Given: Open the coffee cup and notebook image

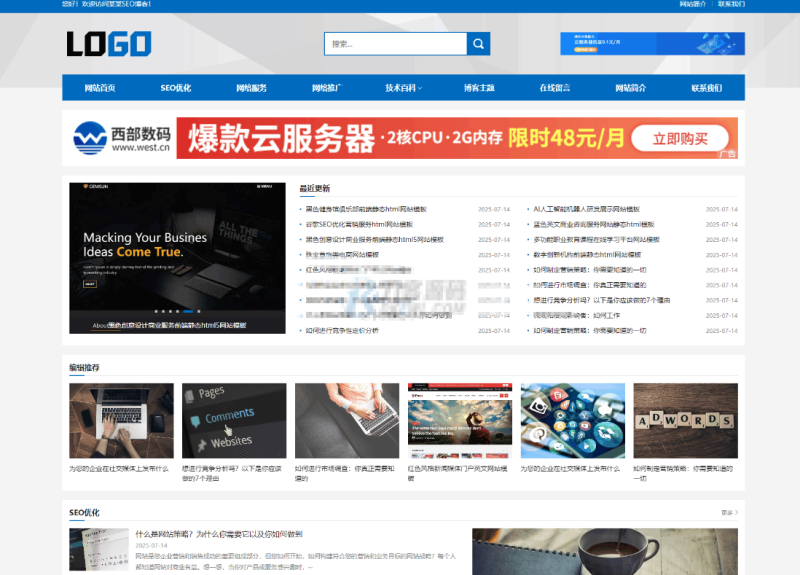Looking at the screenshot, I should (605, 552).
